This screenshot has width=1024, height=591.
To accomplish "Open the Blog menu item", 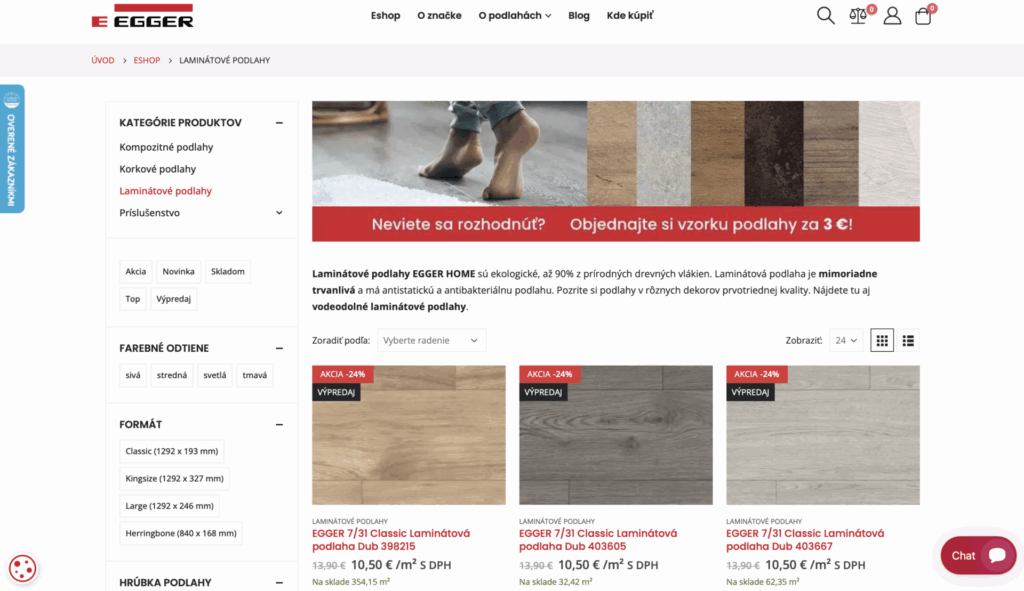I will (x=579, y=16).
